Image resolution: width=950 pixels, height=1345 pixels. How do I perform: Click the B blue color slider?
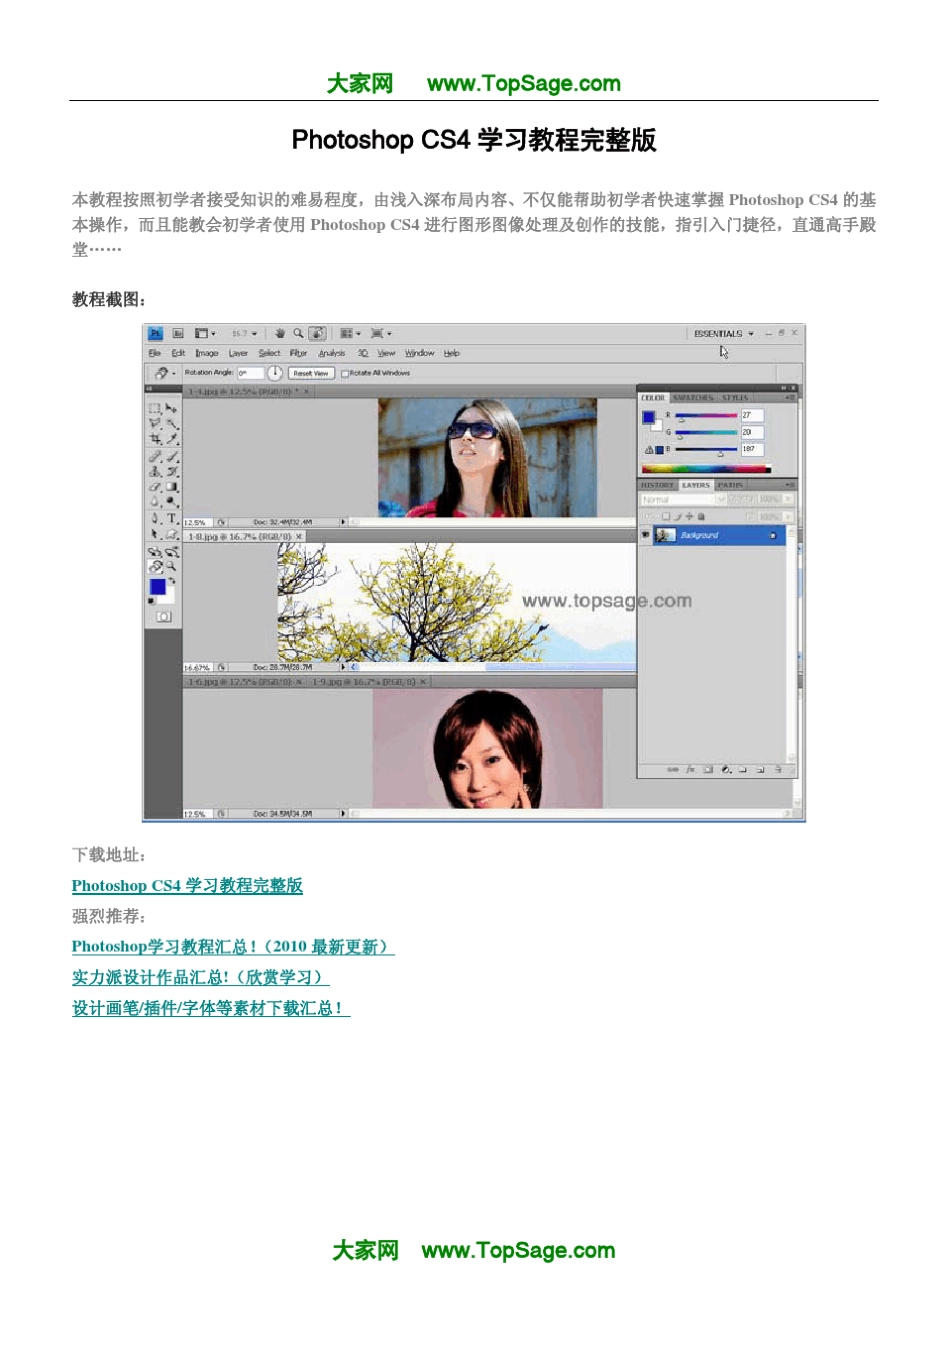click(x=706, y=449)
